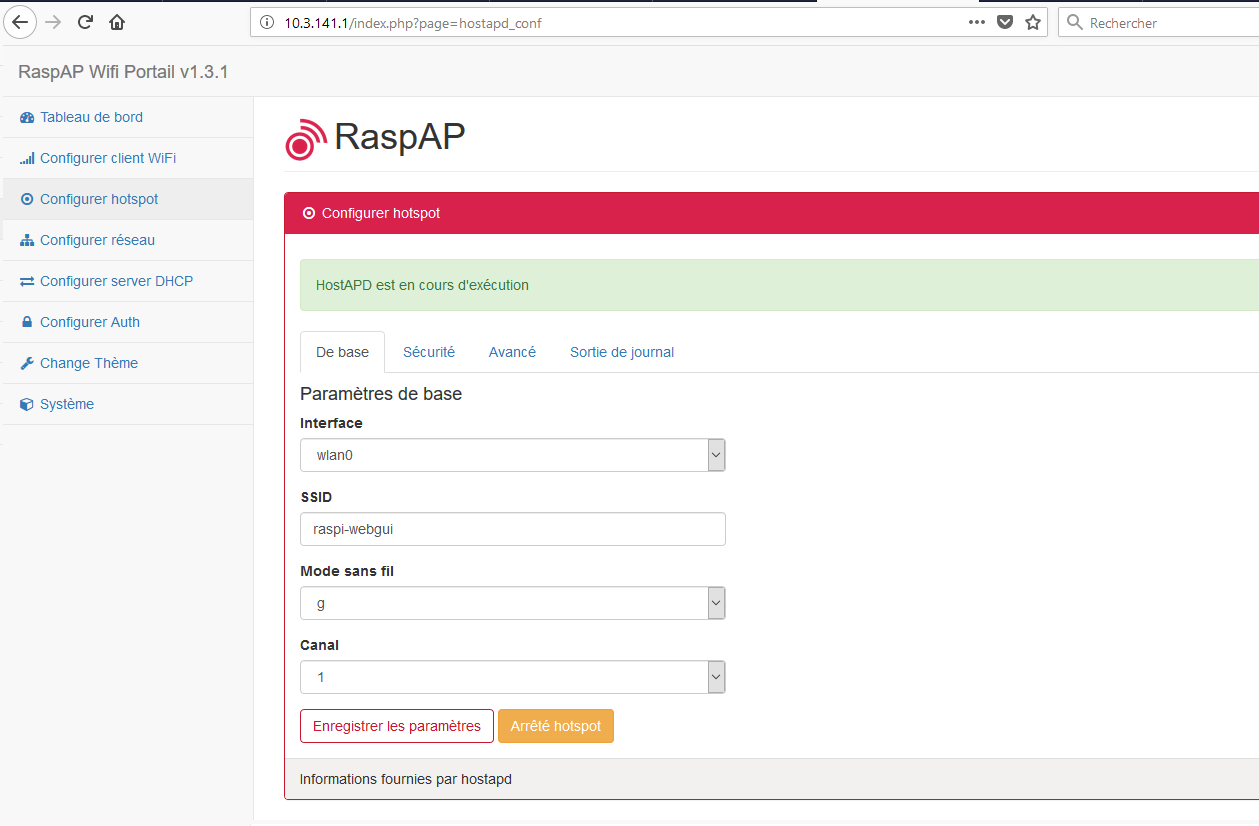Open the Interface wlan0 dropdown
Screen dimensions: 1259x826
click(513, 455)
